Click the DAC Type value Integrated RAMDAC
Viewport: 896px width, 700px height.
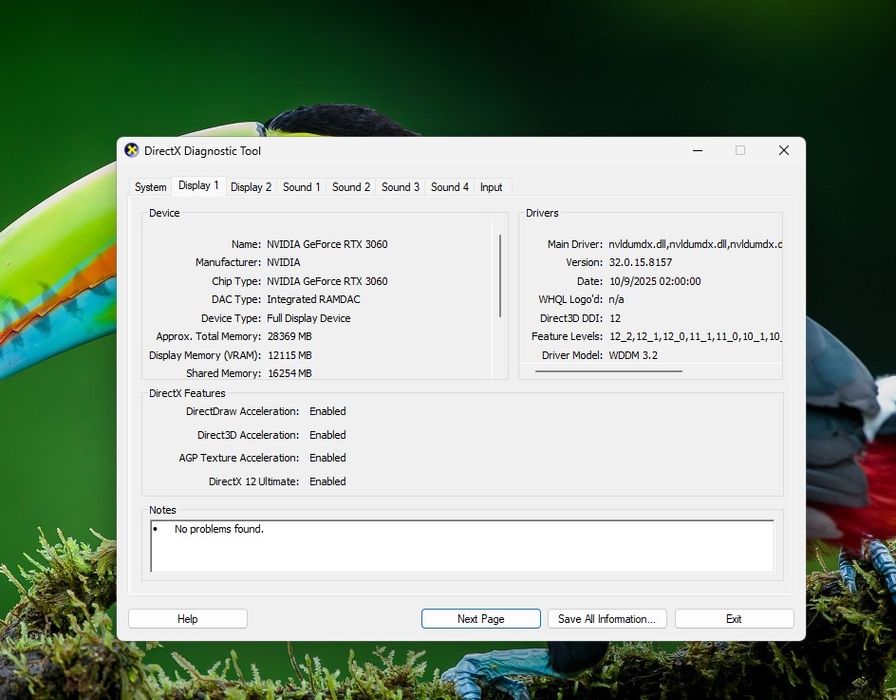click(314, 299)
